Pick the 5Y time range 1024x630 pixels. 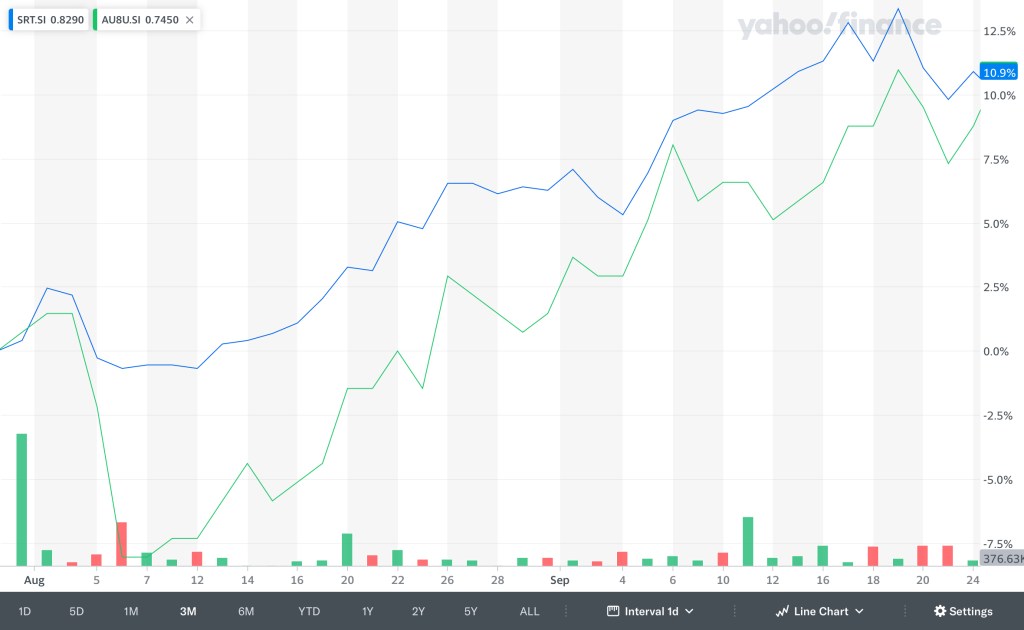471,611
